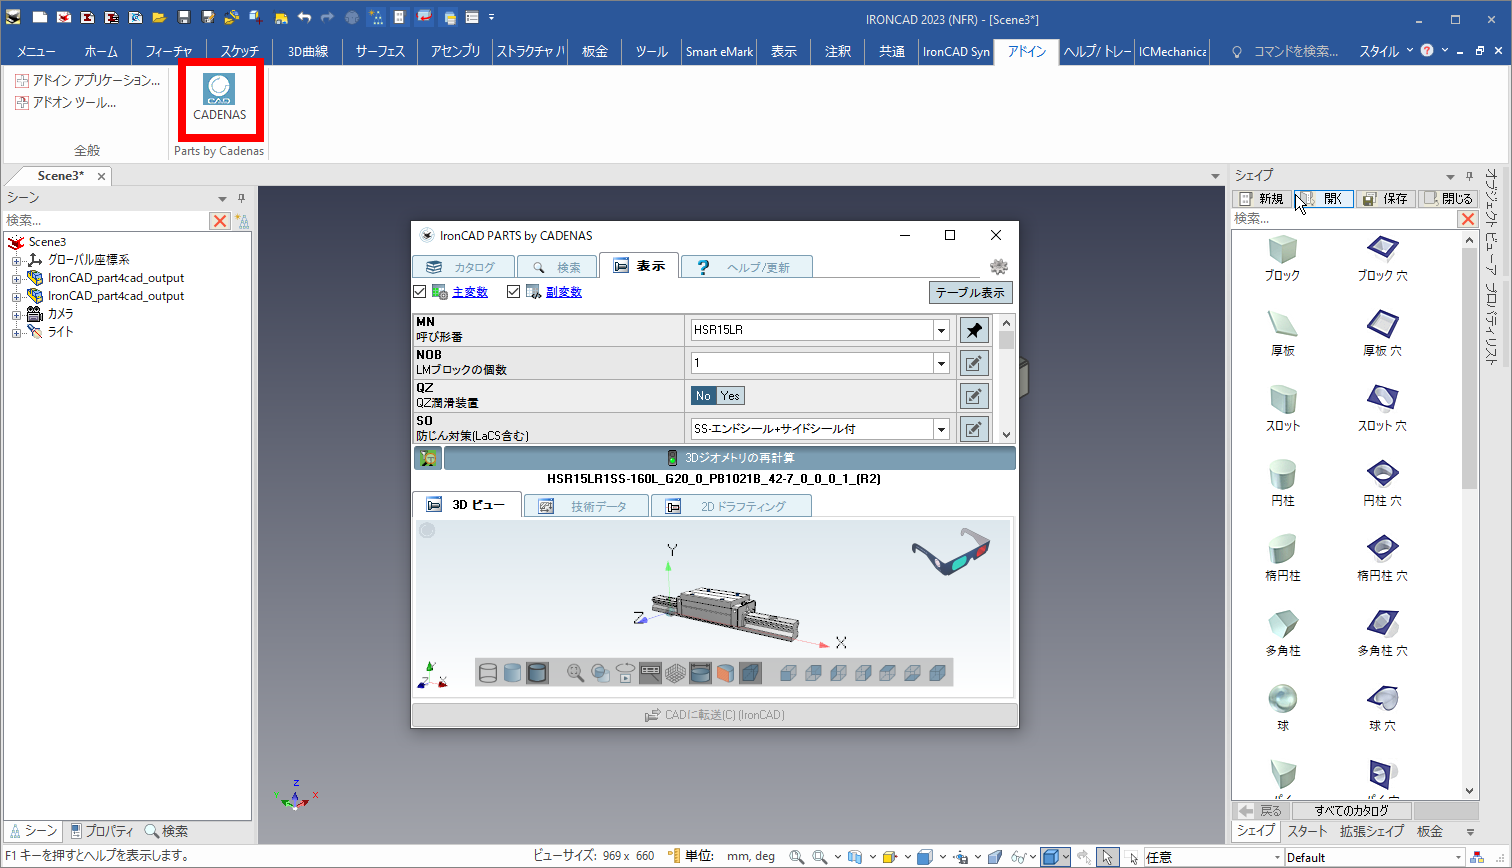1512x868 pixels.
Task: Edit the NOB value with its pencil icon
Action: point(974,363)
